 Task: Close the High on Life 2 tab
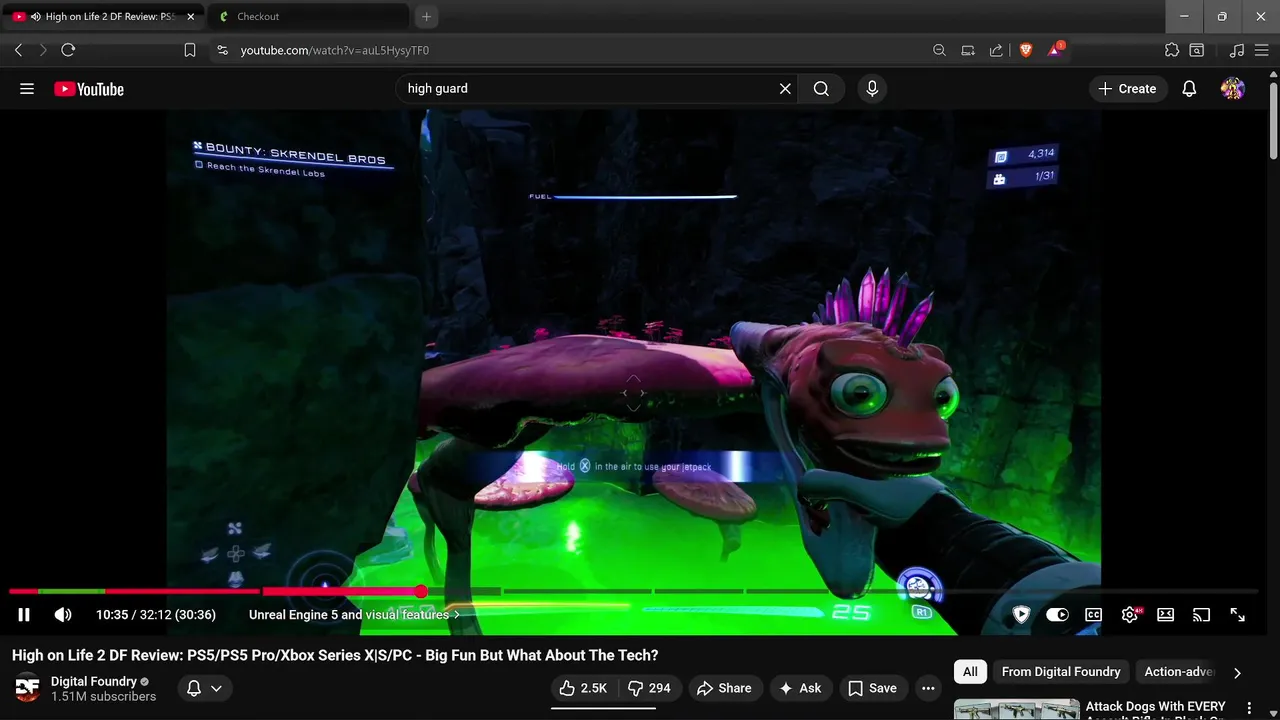tap(190, 17)
